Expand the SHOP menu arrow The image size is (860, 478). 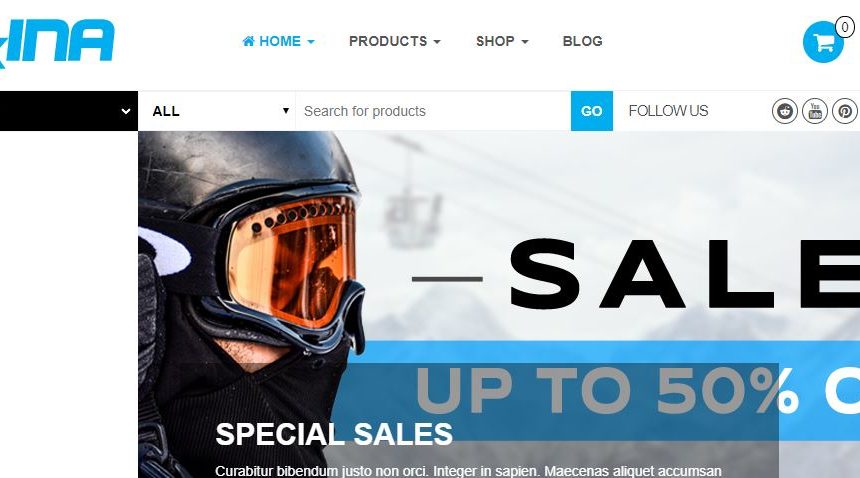pyautogui.click(x=524, y=42)
